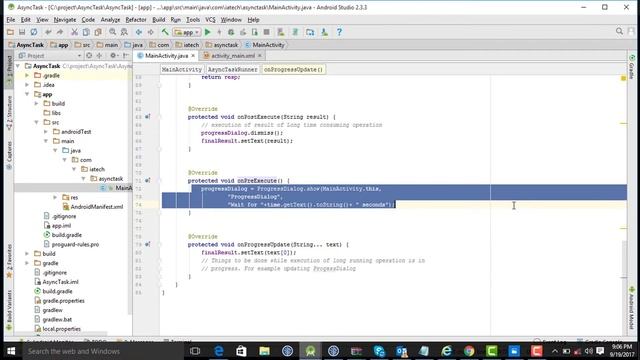The width and height of the screenshot is (640, 360).
Task: Click the Debug app bug icon
Action: pyautogui.click(x=231, y=32)
